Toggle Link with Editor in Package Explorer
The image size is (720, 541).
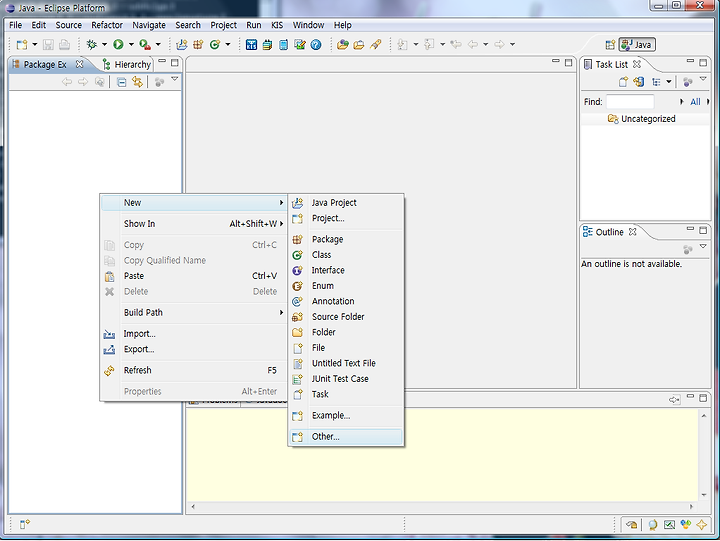(137, 82)
